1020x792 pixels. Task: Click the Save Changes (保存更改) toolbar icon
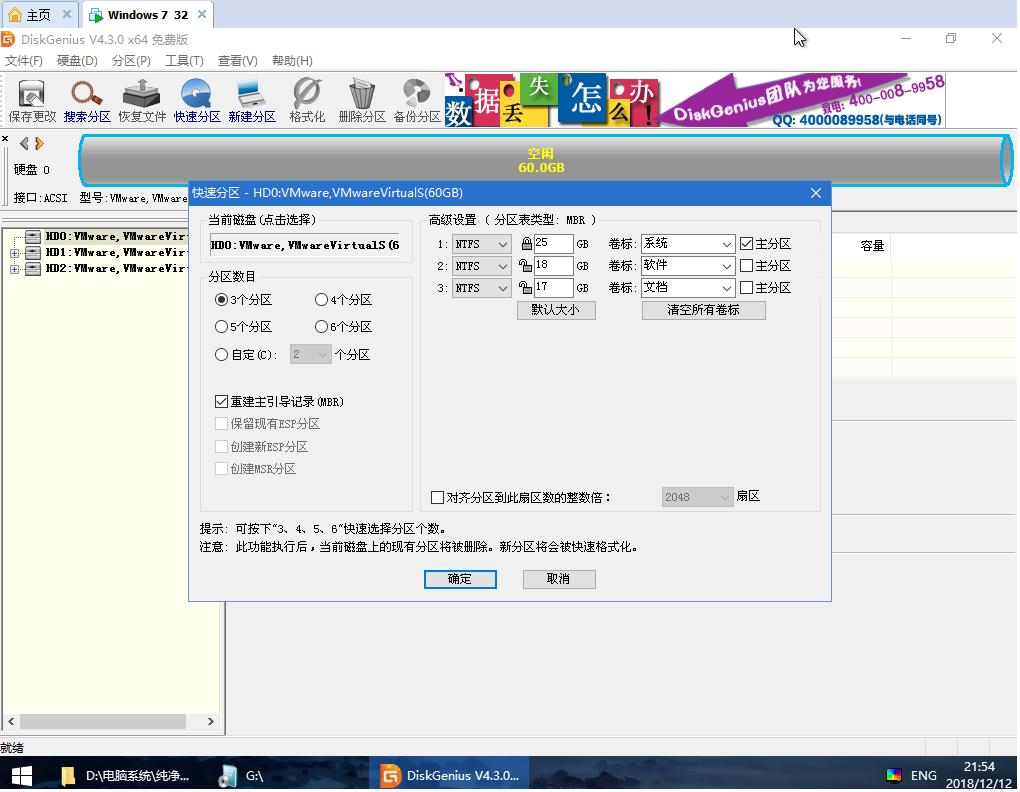(31, 101)
